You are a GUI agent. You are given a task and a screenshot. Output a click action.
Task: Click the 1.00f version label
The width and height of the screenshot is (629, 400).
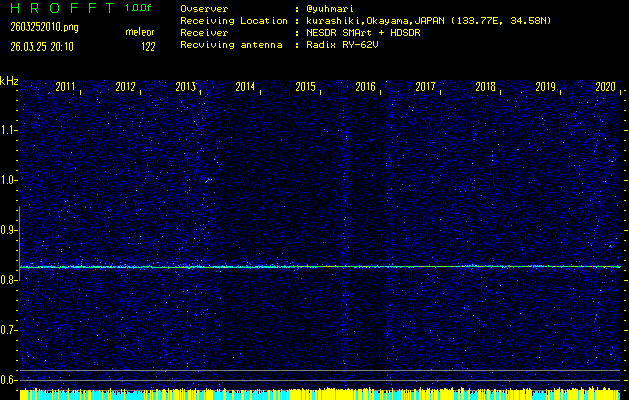pyautogui.click(x=139, y=8)
